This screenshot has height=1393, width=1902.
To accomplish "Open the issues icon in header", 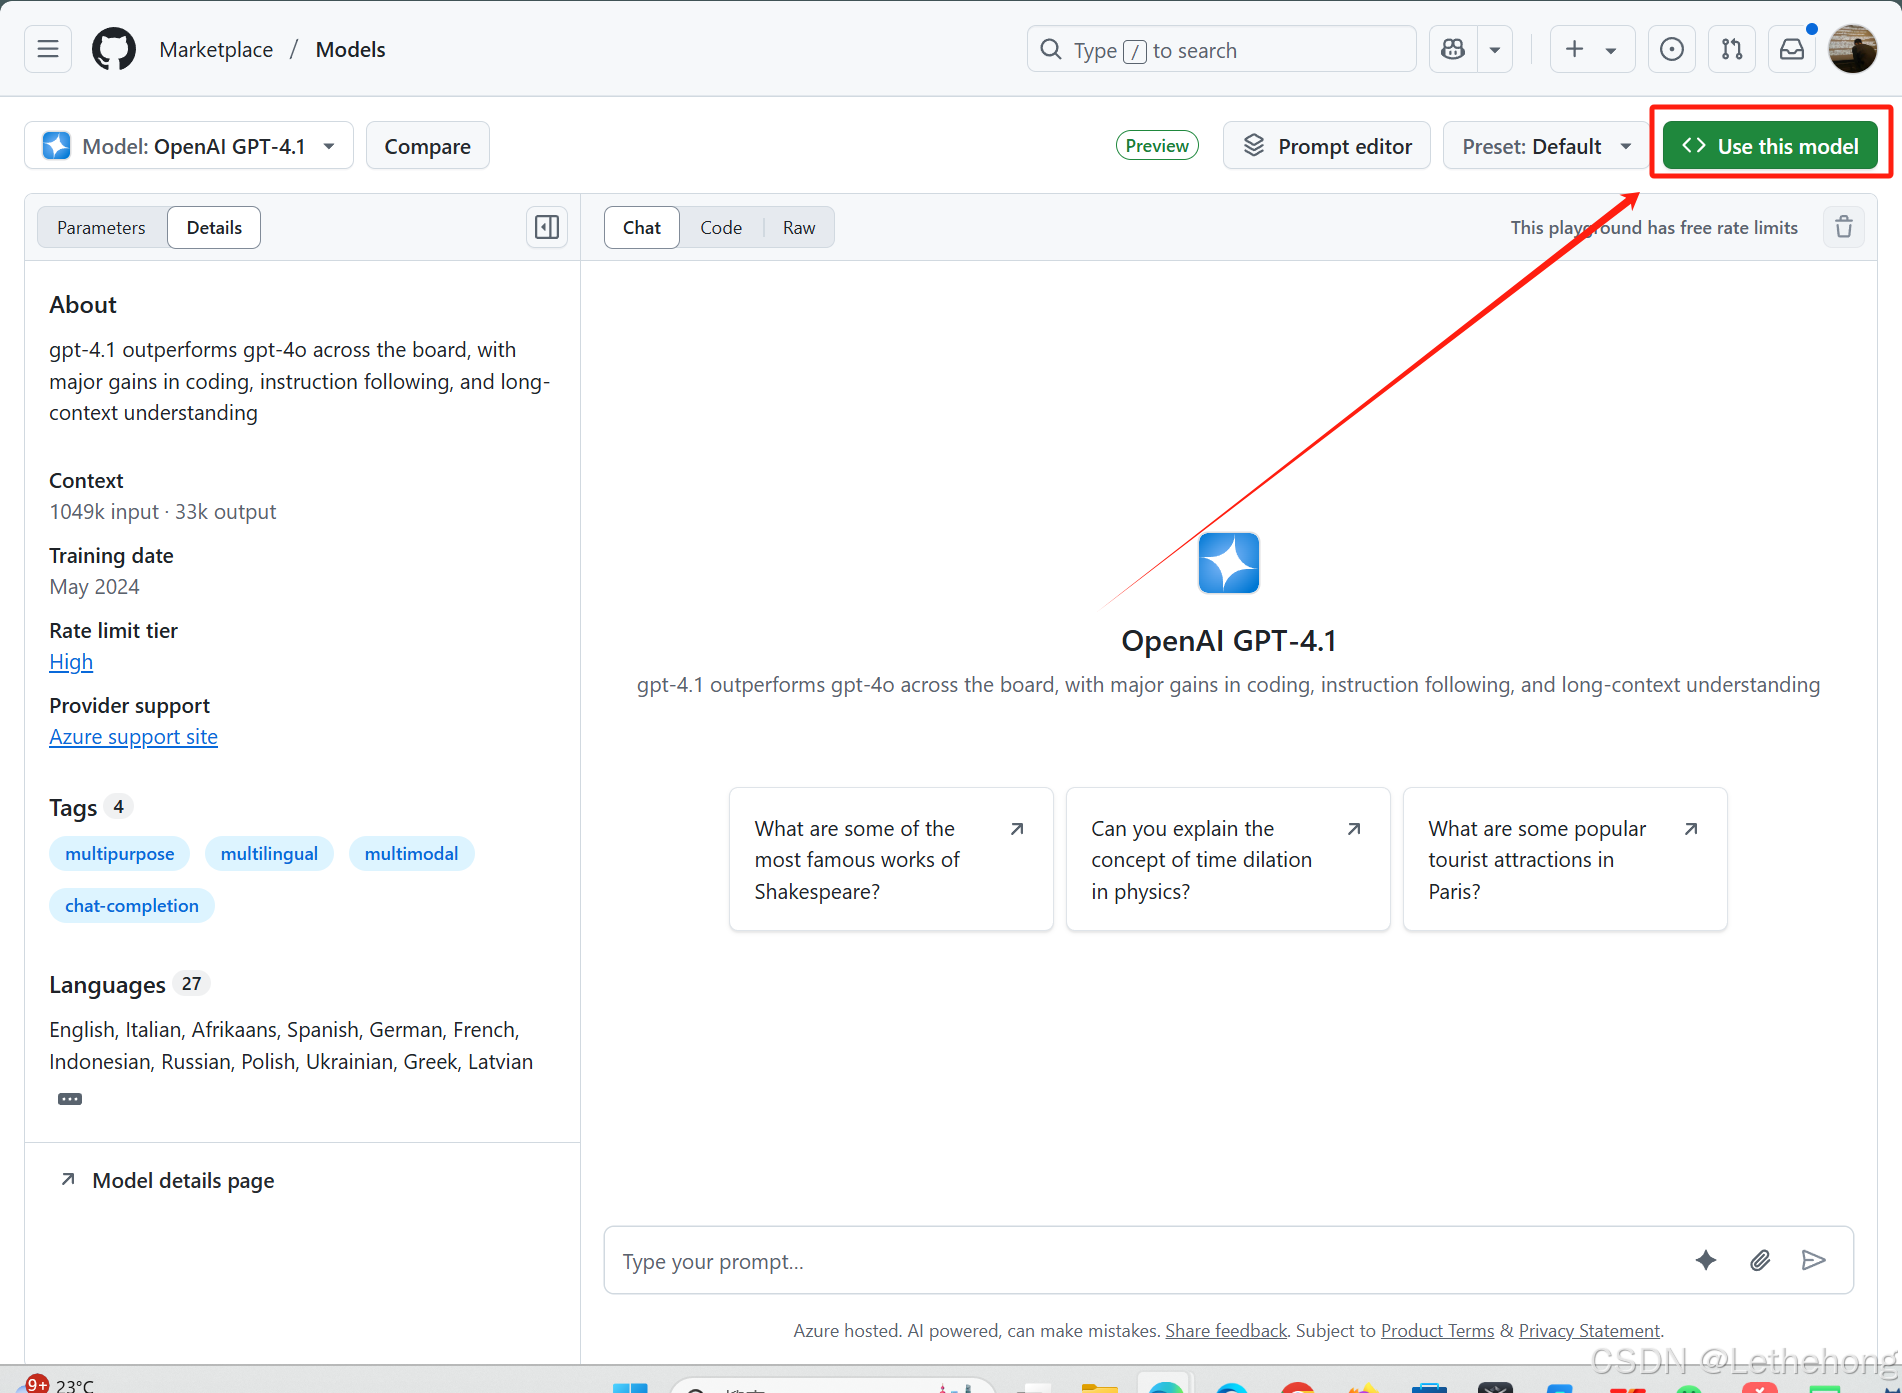I will 1671,49.
